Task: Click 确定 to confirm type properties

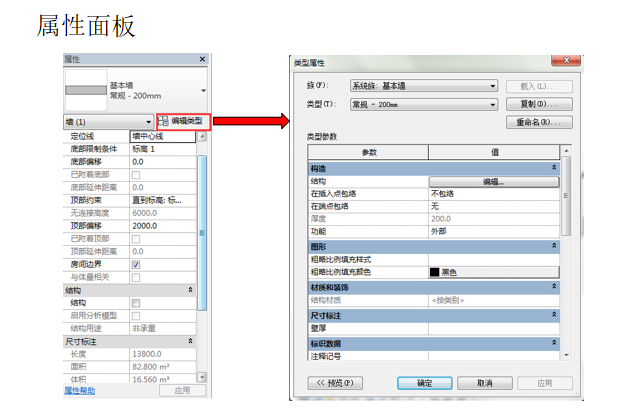Action: click(424, 383)
